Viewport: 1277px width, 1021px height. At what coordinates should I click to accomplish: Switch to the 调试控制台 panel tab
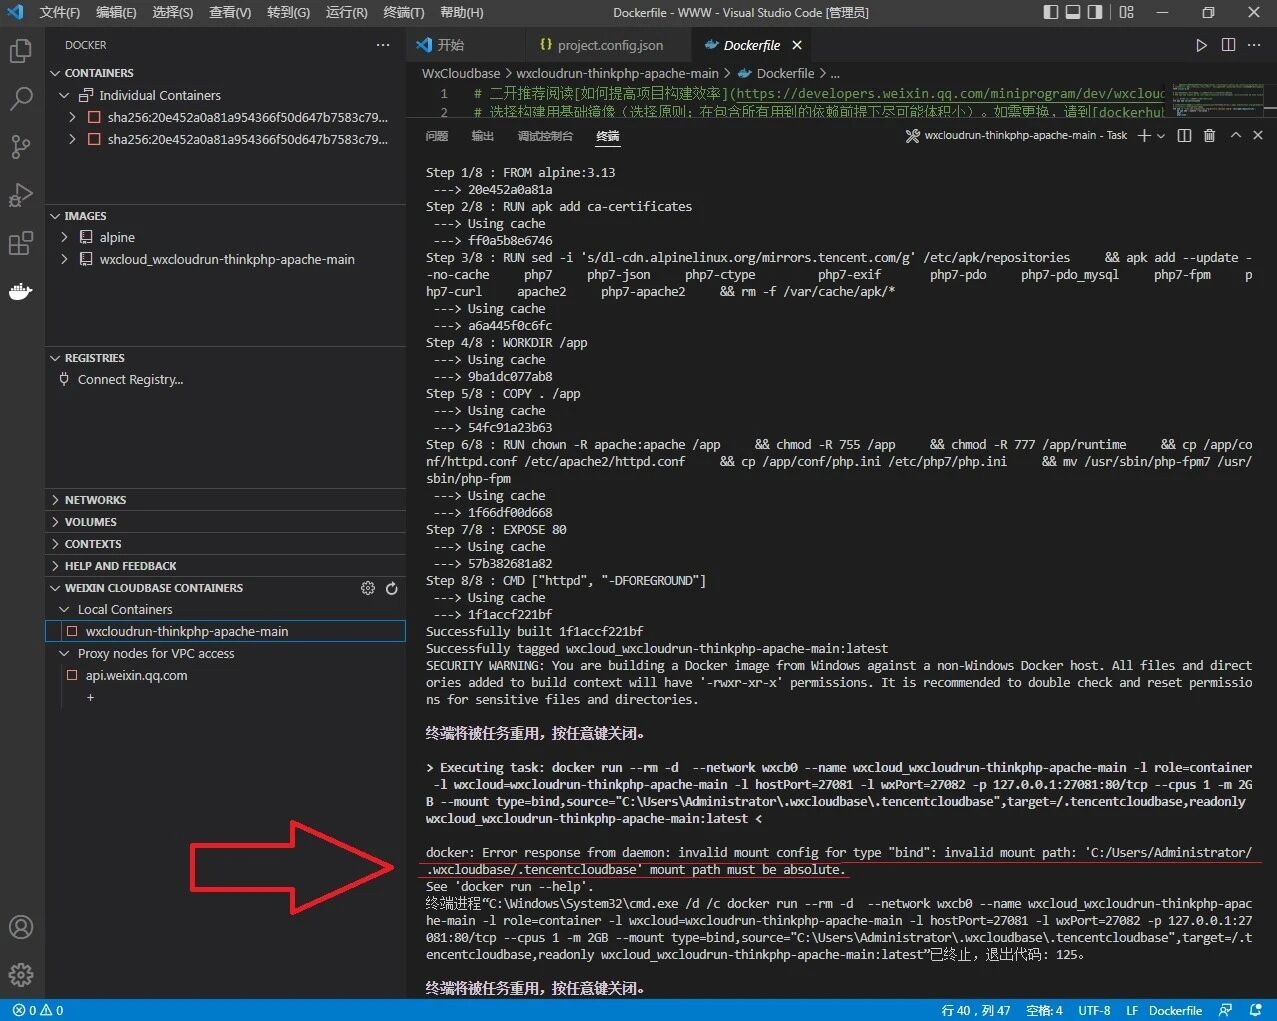click(x=545, y=136)
